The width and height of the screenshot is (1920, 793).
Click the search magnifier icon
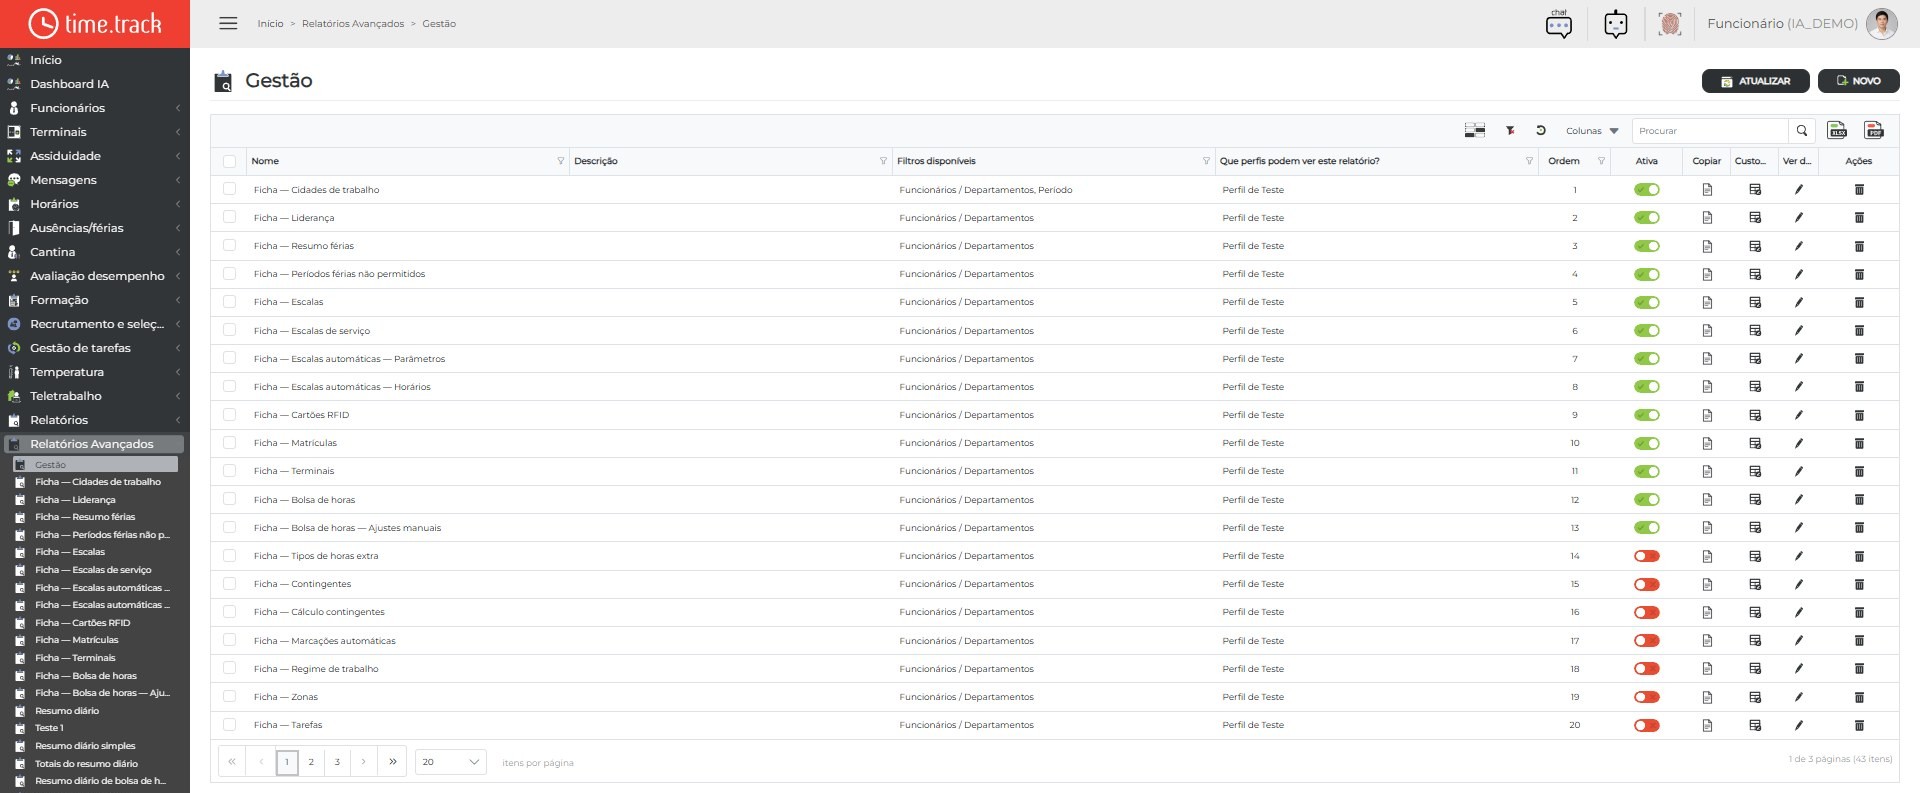click(1802, 130)
